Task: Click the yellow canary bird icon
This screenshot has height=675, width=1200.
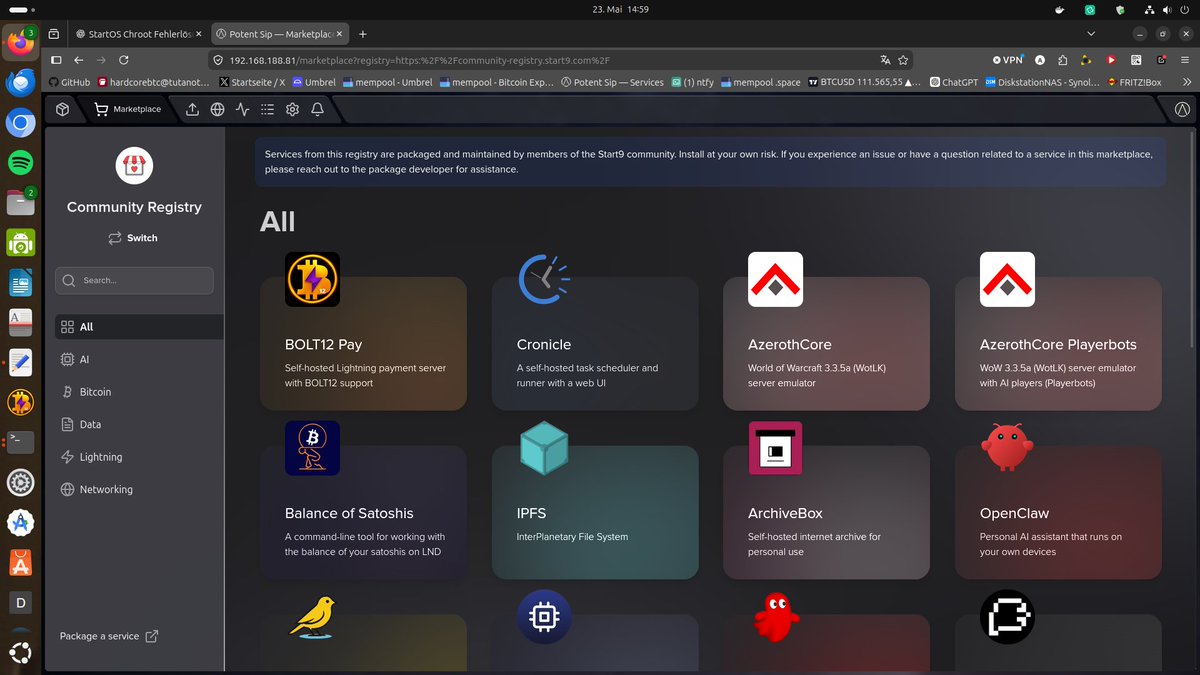Action: [x=312, y=617]
